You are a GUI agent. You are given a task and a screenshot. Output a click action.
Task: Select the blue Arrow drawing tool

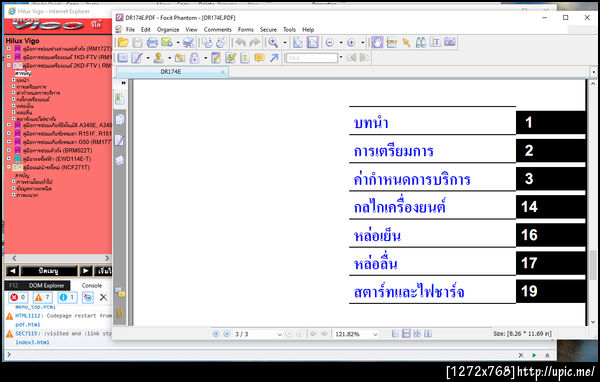pos(274,58)
